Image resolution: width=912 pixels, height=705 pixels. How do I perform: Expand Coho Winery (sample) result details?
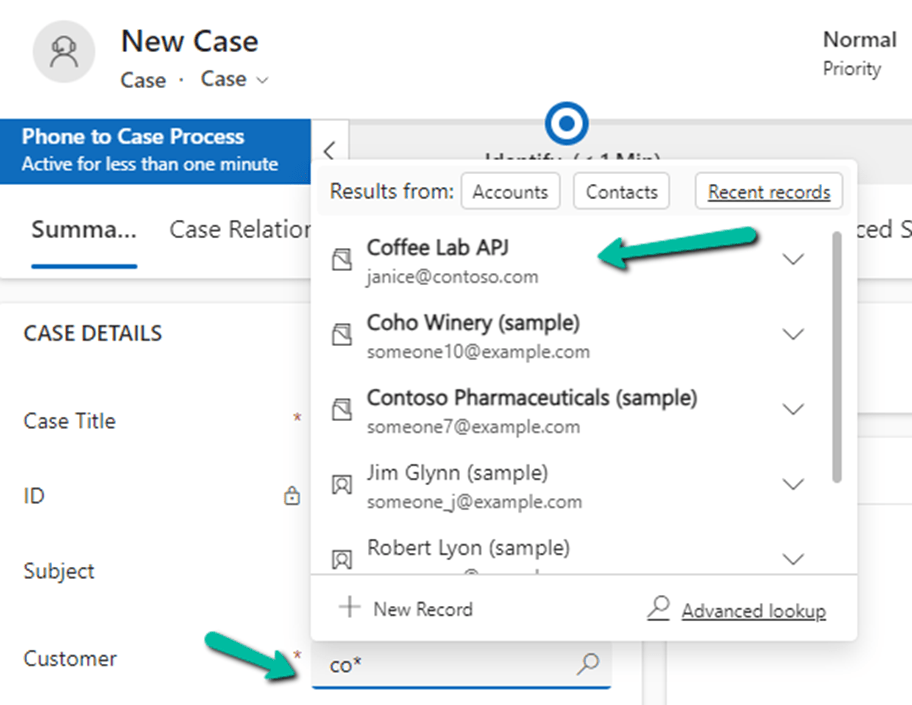(x=793, y=335)
